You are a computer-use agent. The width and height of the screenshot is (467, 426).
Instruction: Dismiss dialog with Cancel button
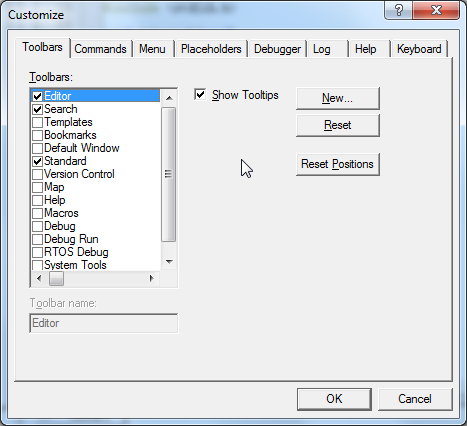point(415,399)
